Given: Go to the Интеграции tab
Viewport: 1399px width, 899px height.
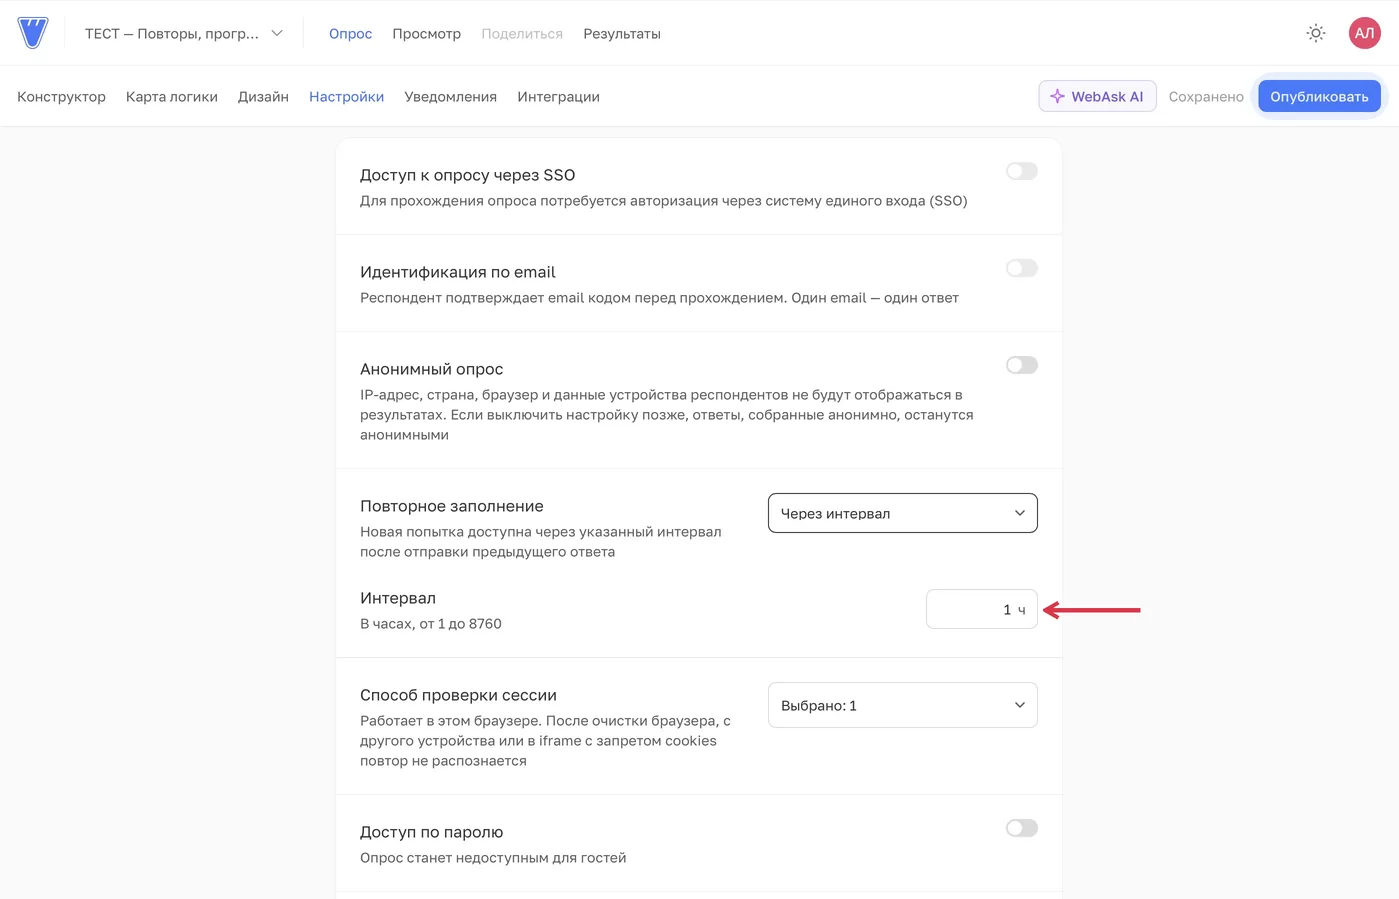Looking at the screenshot, I should point(558,96).
